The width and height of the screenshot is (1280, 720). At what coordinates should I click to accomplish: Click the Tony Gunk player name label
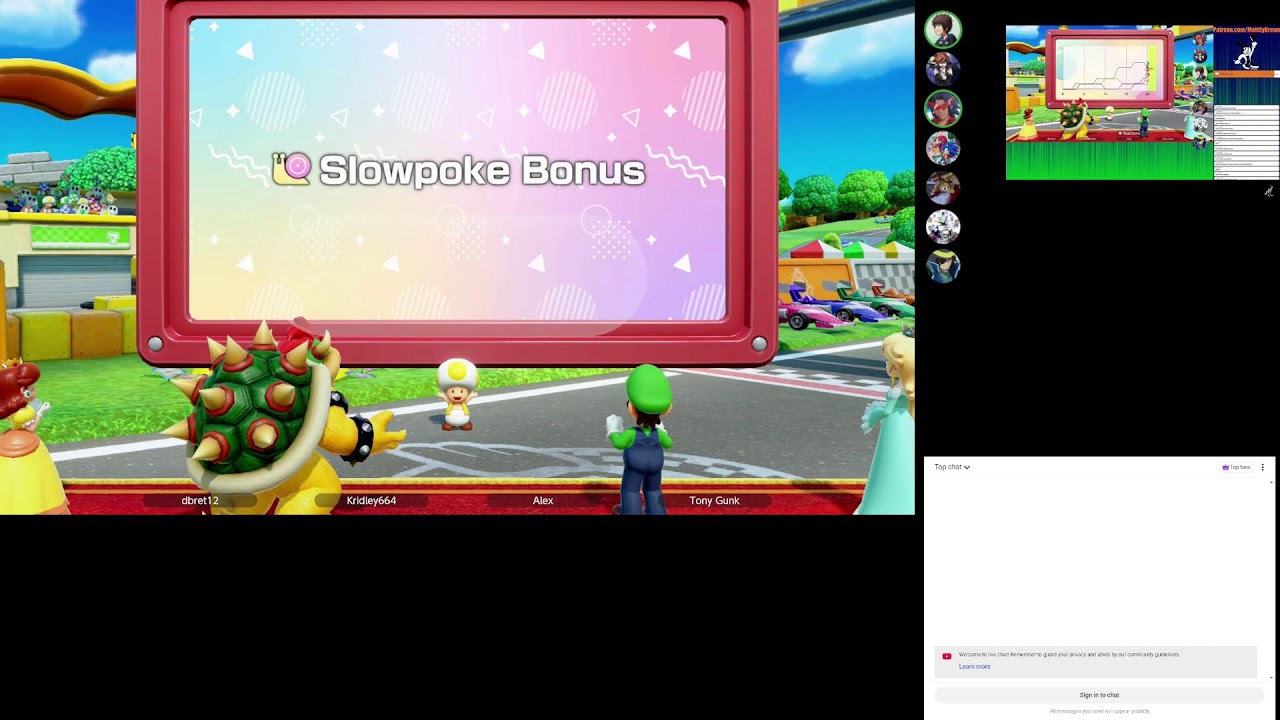coord(714,500)
